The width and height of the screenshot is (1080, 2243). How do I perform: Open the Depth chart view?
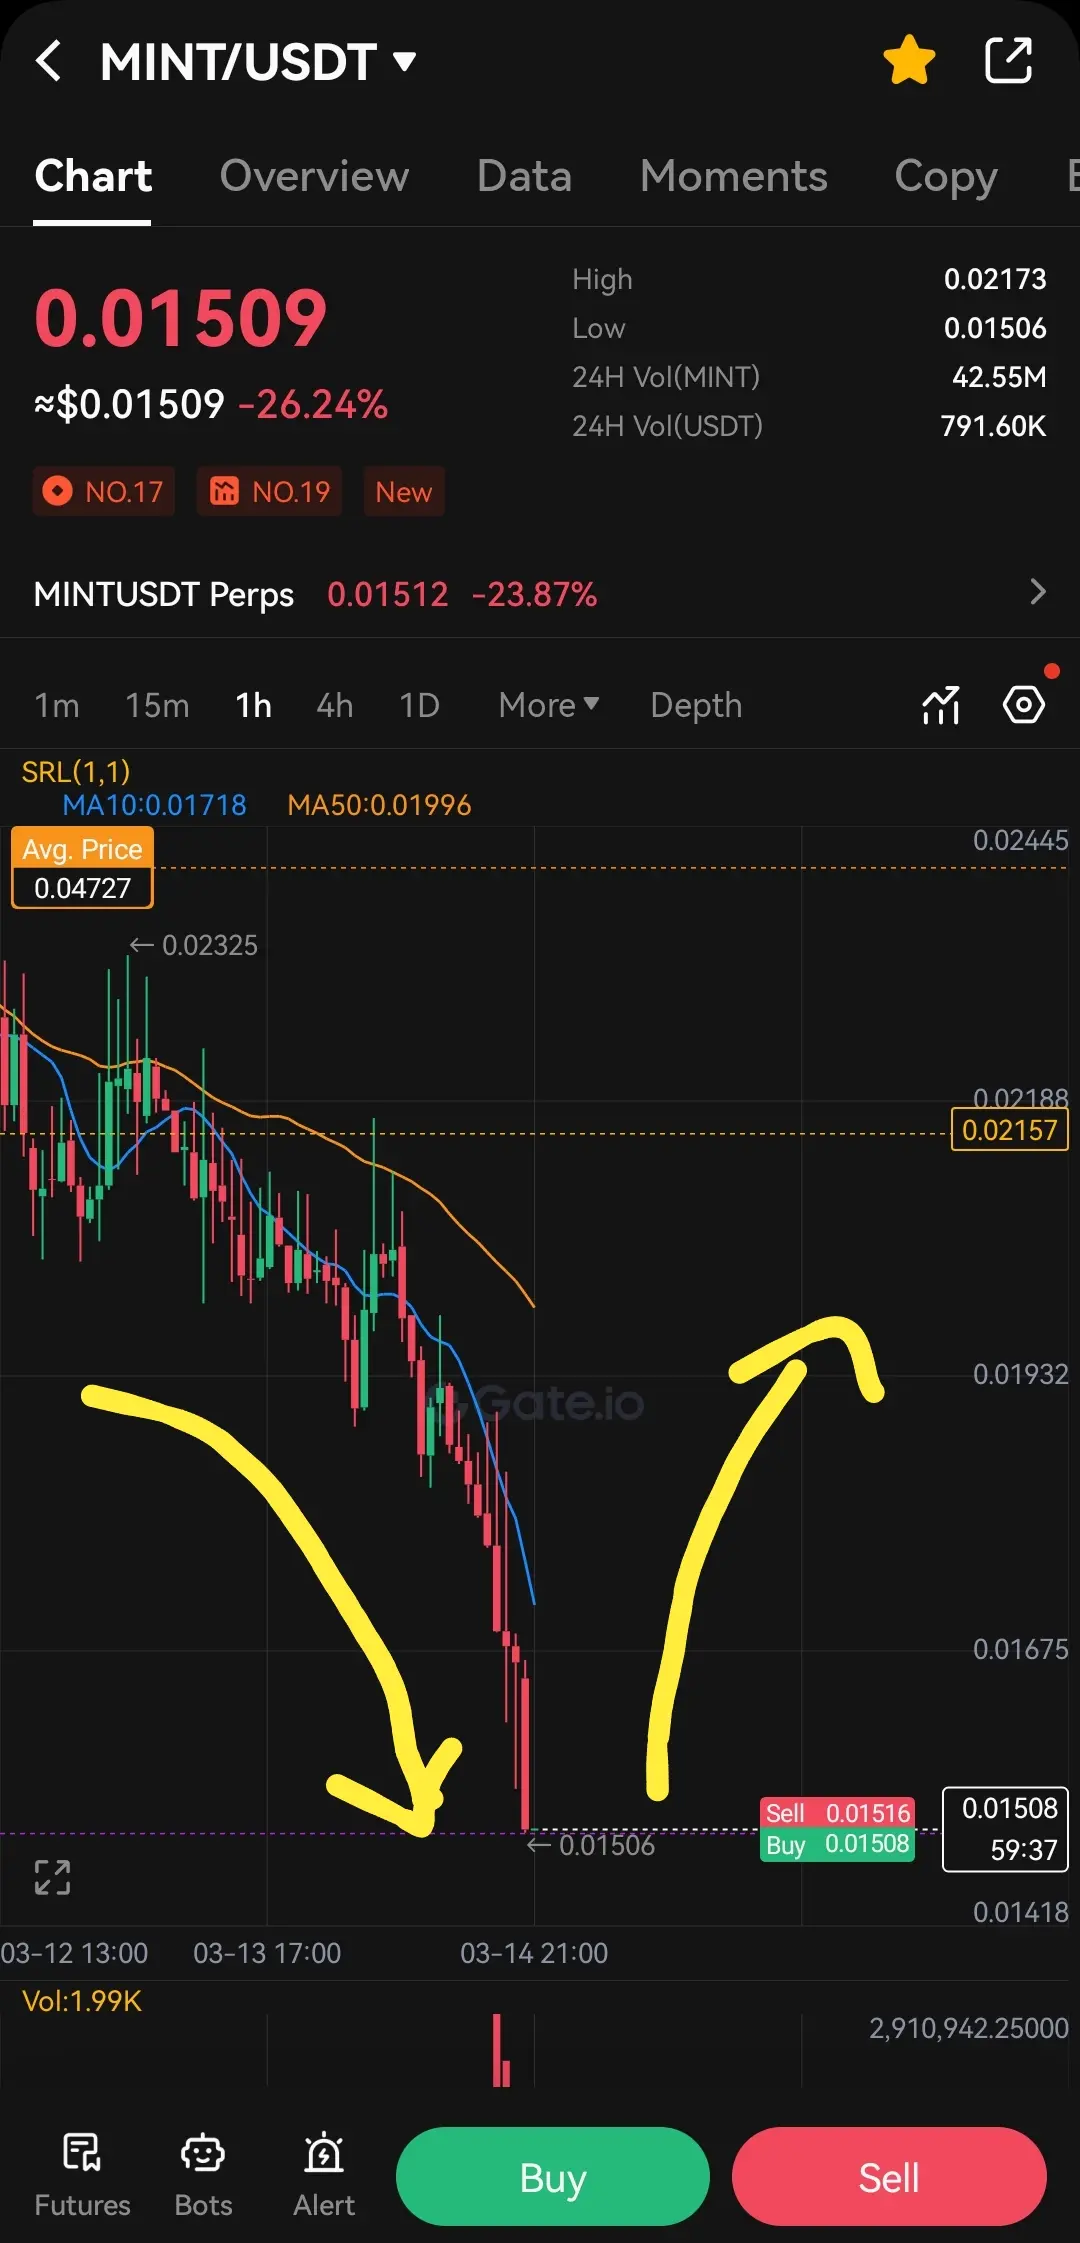696,705
